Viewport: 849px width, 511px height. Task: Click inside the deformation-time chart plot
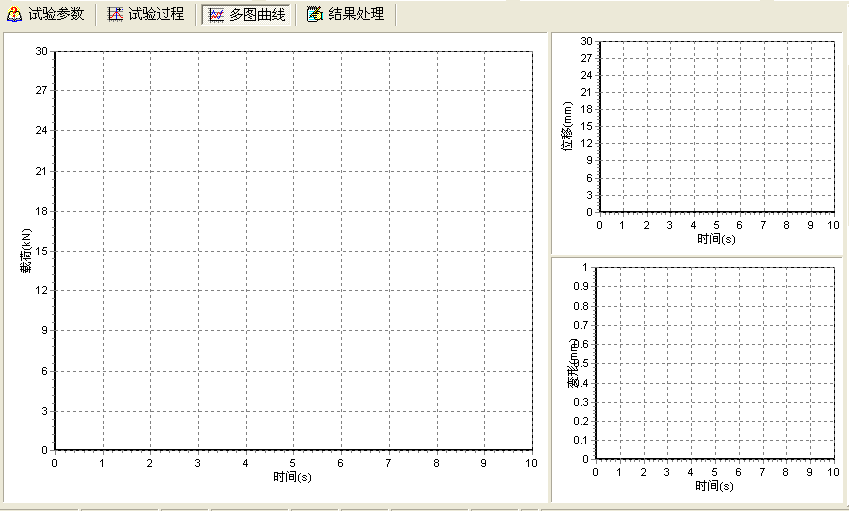click(x=716, y=362)
